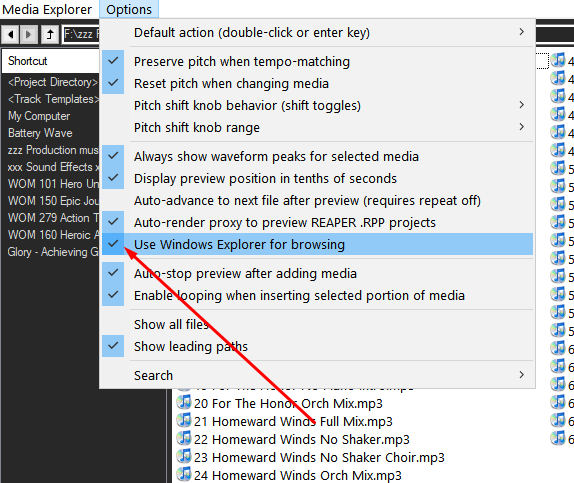Select xxx Sound Effects shortcut

[53, 167]
